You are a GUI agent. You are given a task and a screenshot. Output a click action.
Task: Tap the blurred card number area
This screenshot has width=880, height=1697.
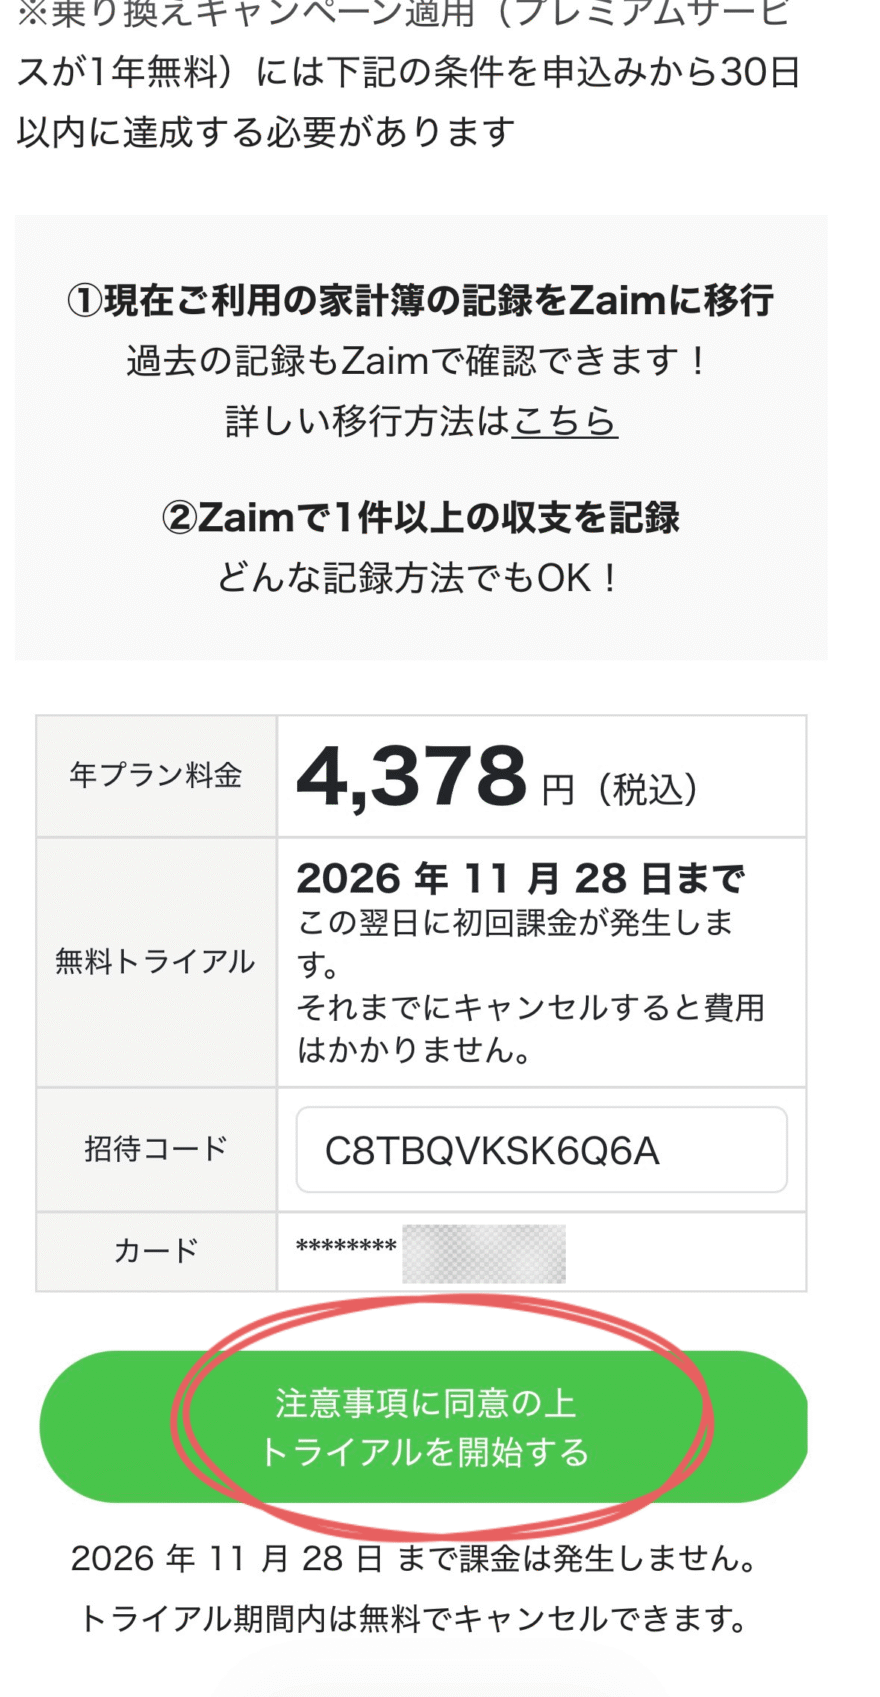click(x=483, y=1253)
